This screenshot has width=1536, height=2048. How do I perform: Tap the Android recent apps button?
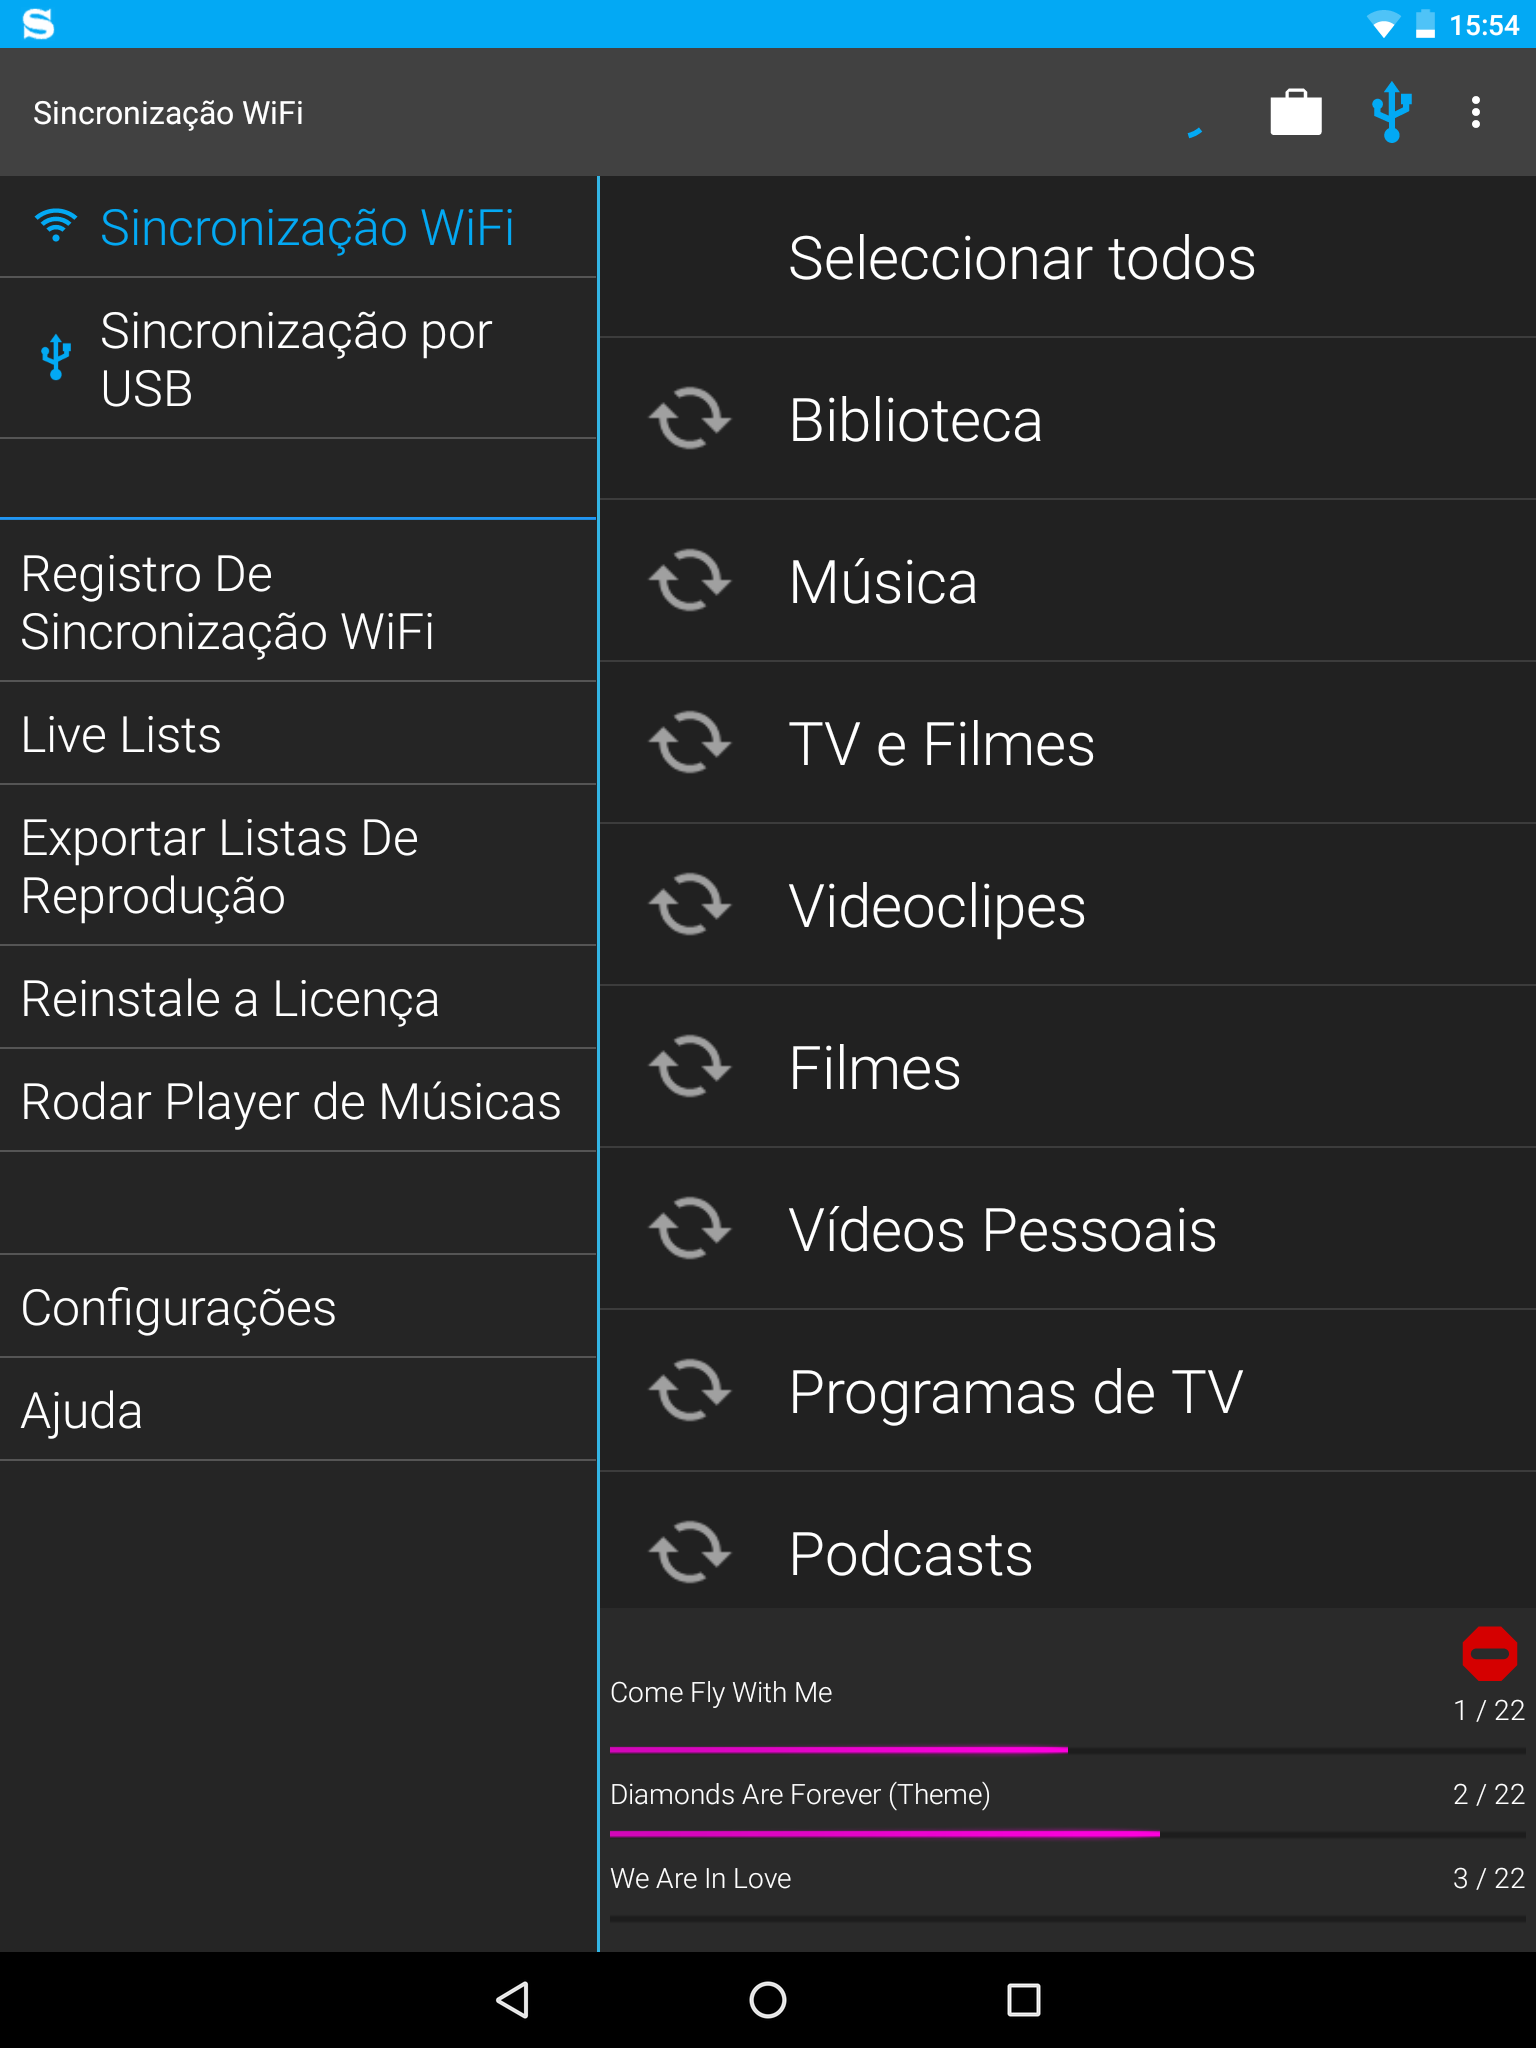click(1024, 2000)
